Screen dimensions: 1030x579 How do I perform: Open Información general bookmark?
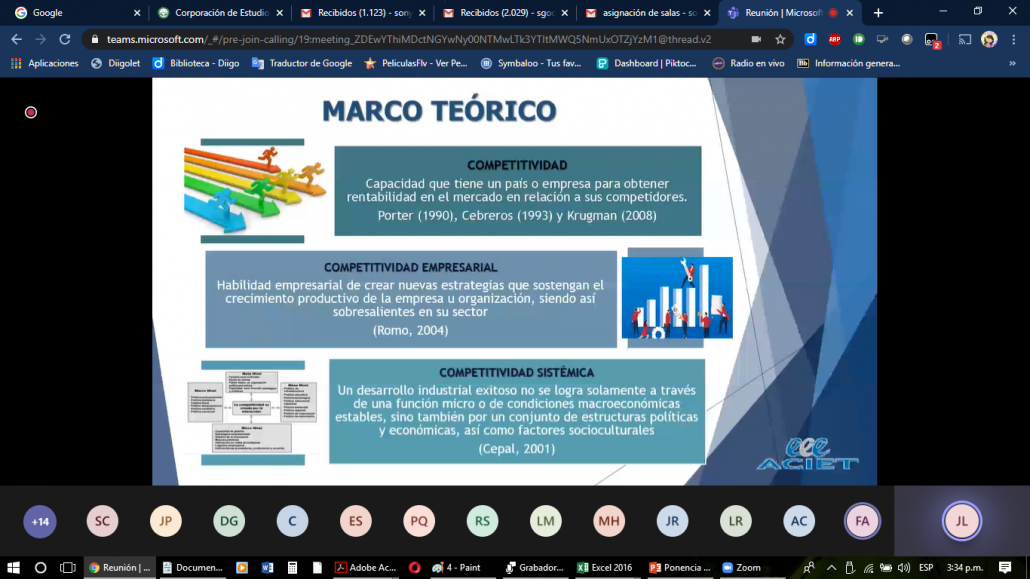point(848,63)
